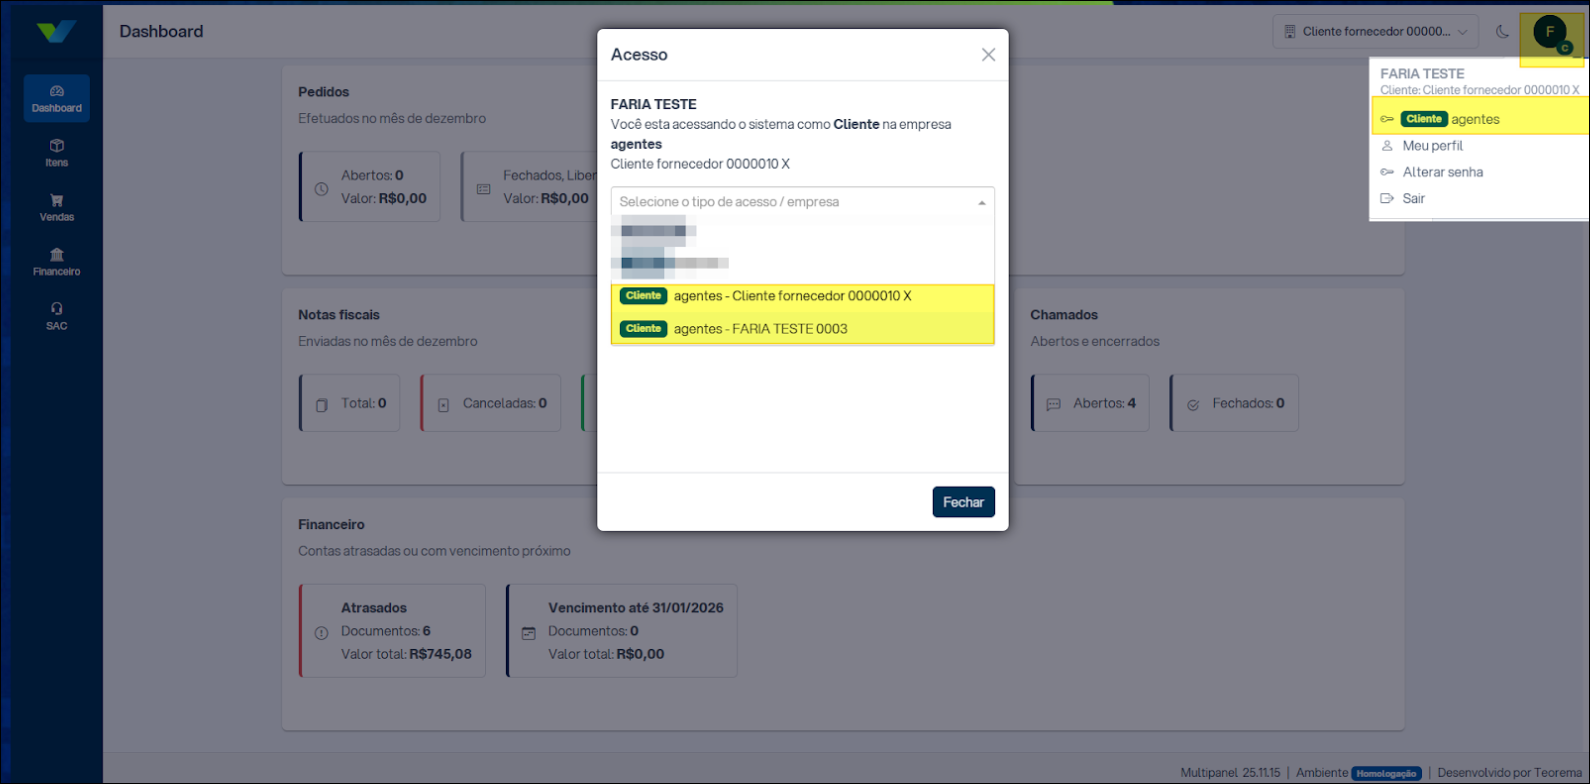Open the Itens box icon
The image size is (1590, 784).
click(57, 146)
